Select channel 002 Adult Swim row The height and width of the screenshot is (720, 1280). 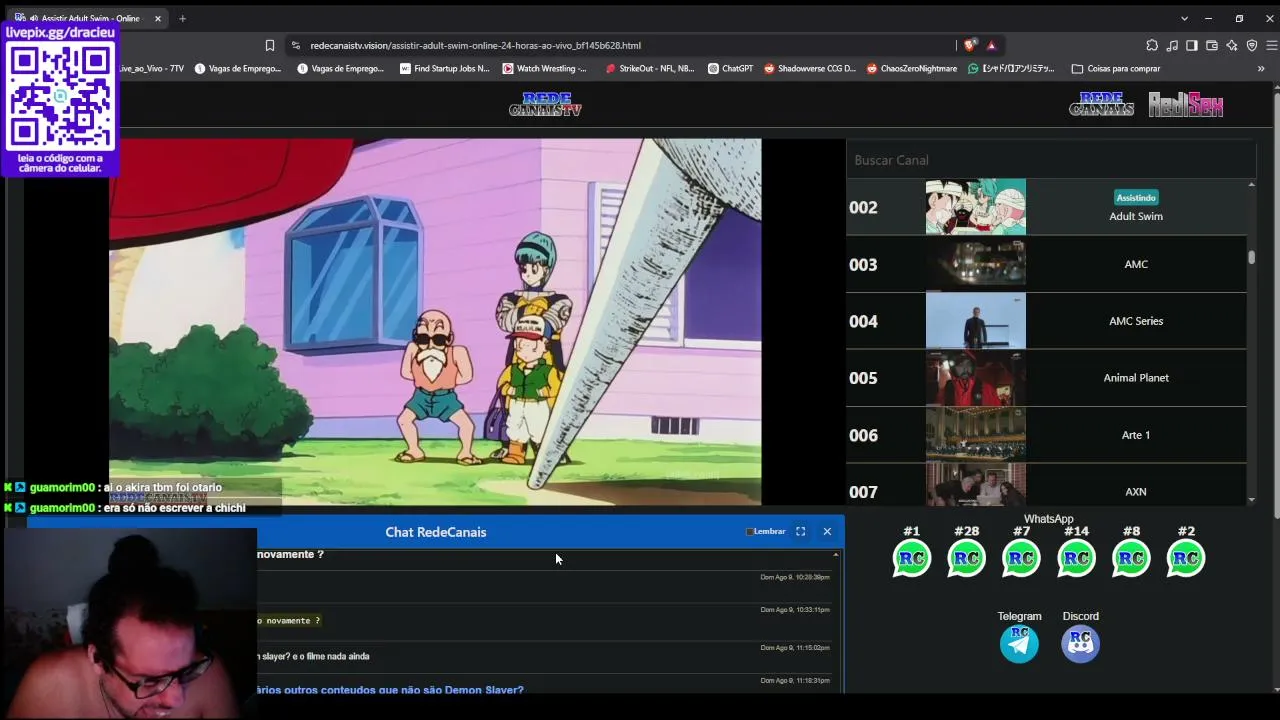[1046, 207]
